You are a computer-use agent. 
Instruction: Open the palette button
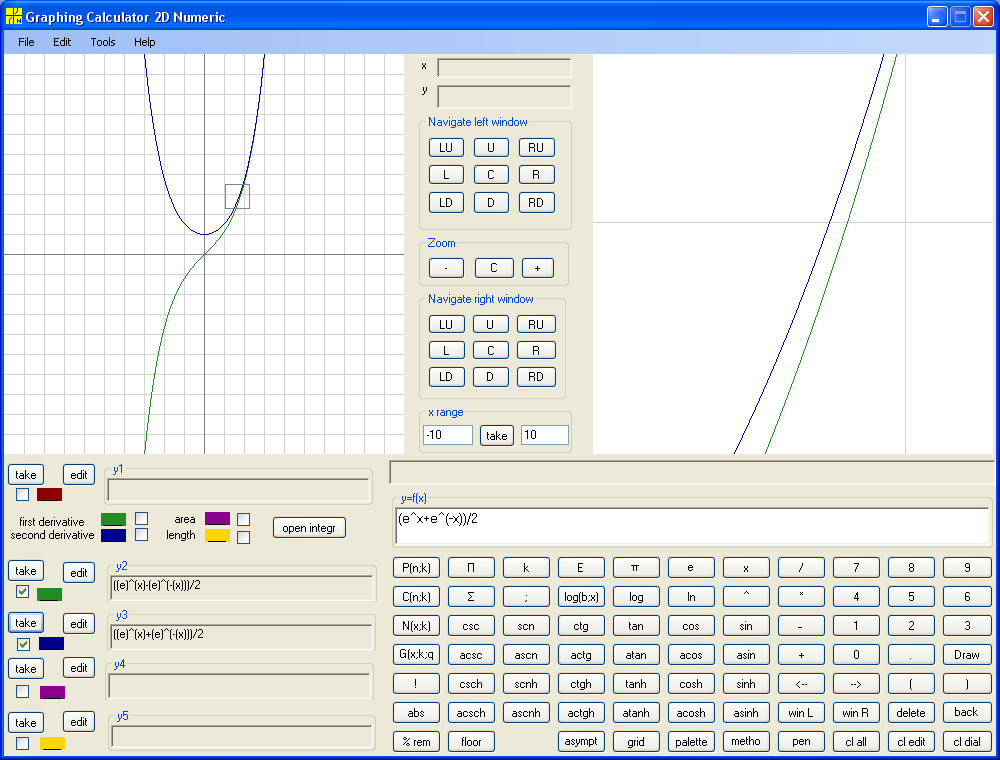click(691, 742)
